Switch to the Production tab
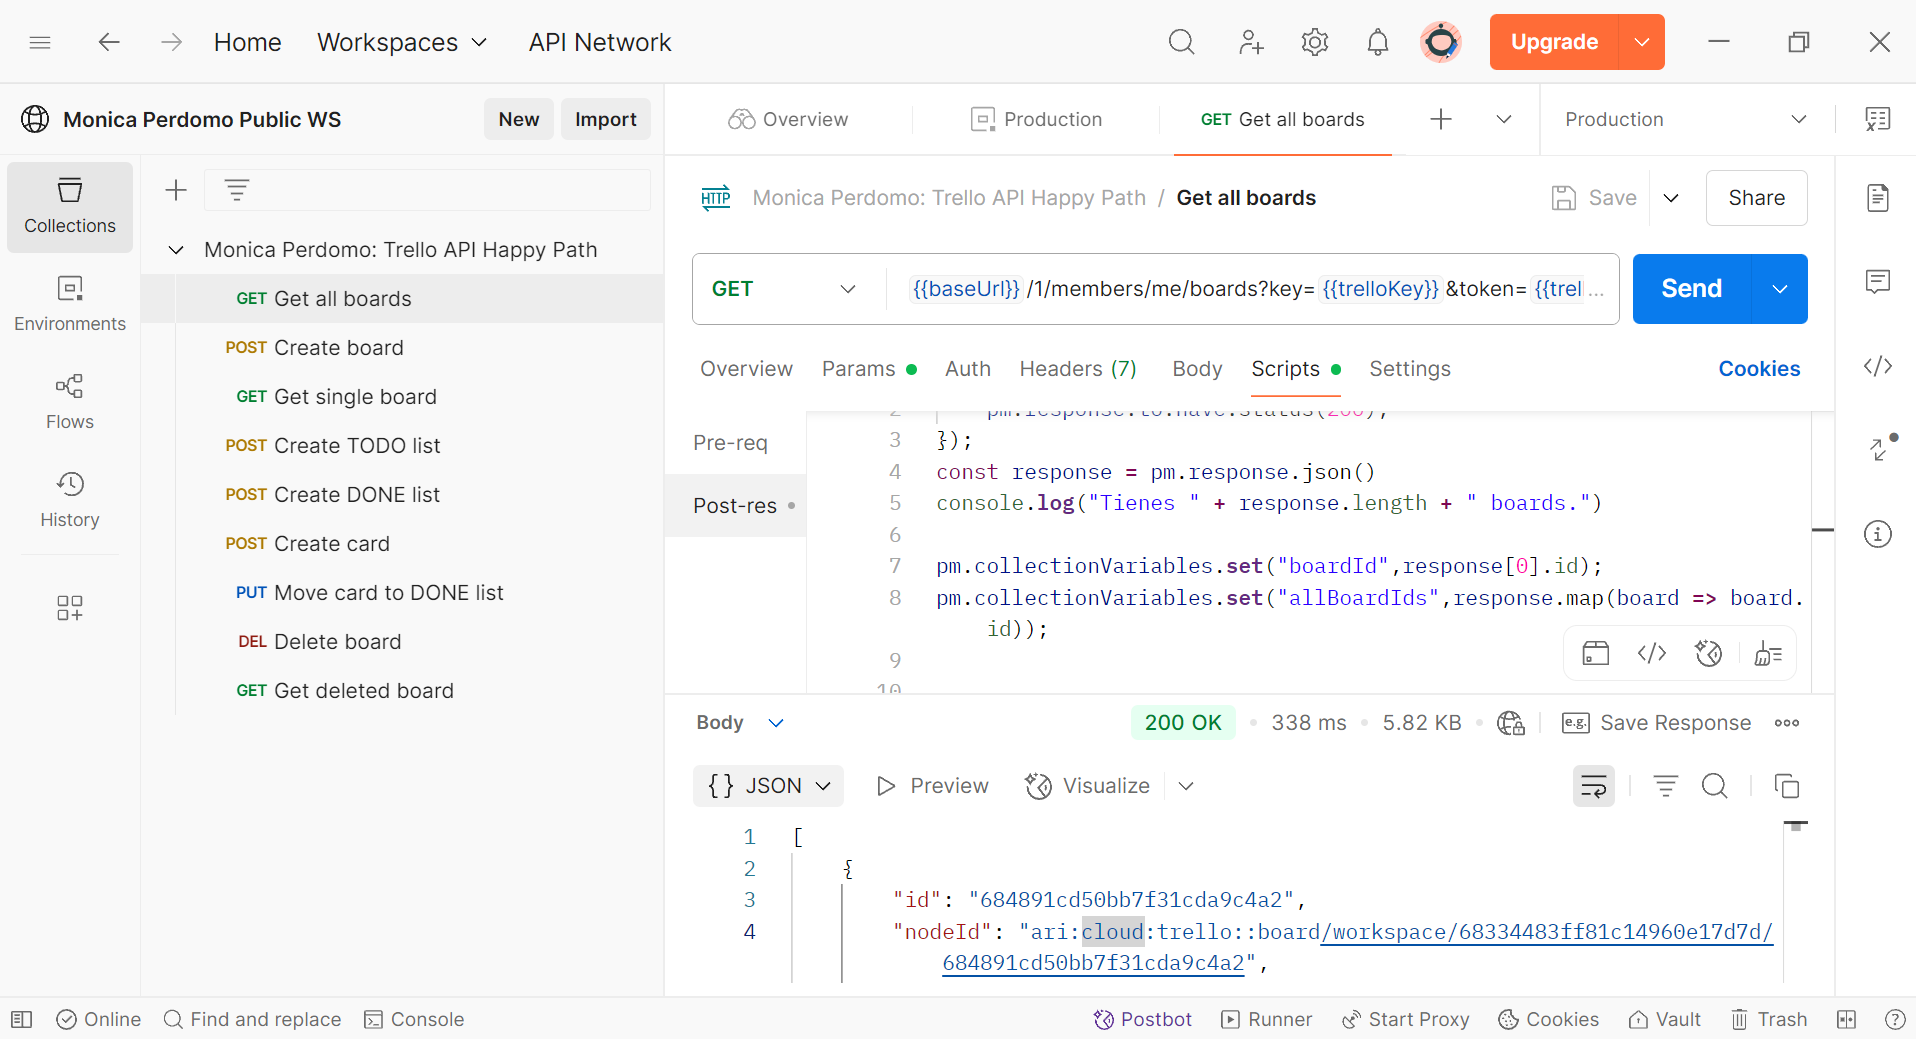Viewport: 1916px width, 1039px height. [1037, 119]
